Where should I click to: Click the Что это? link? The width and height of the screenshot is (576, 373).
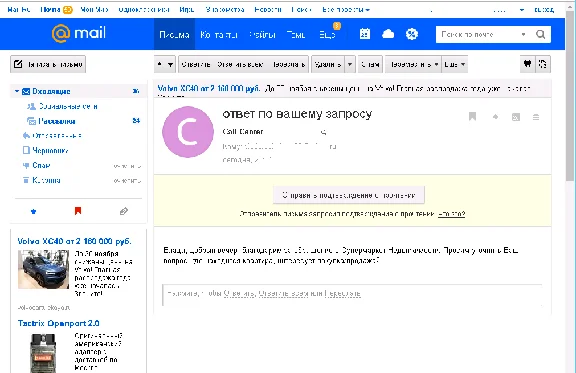[x=451, y=214]
